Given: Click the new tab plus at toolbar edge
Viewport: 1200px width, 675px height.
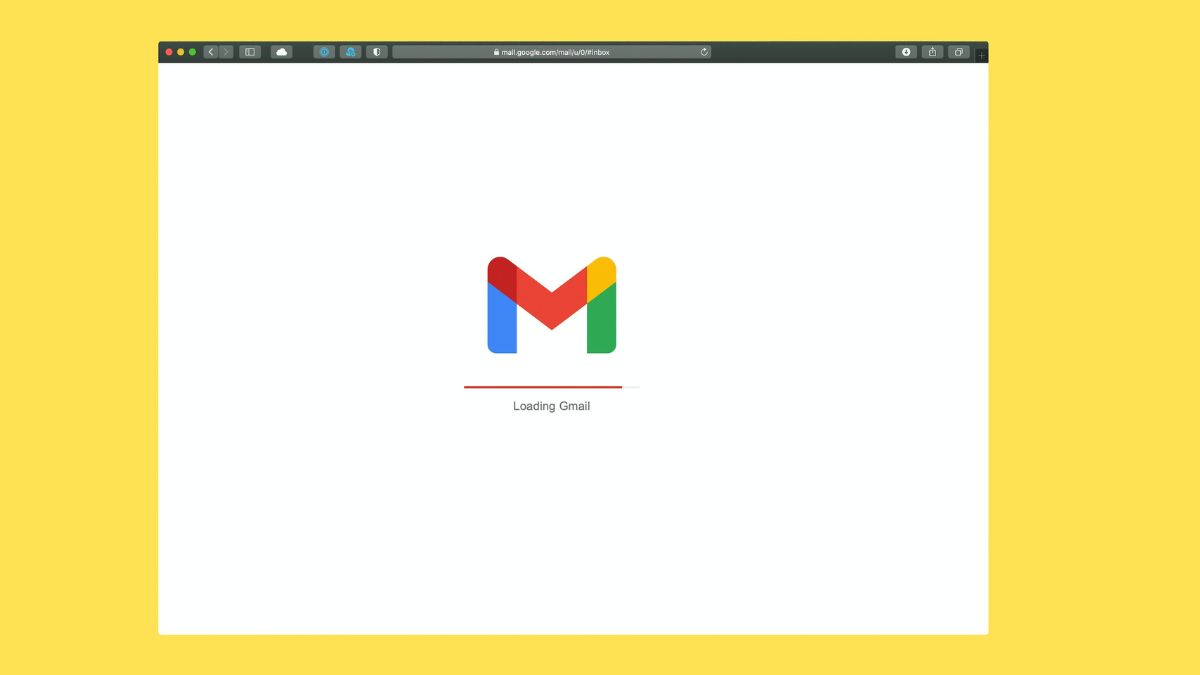Looking at the screenshot, I should (x=982, y=53).
